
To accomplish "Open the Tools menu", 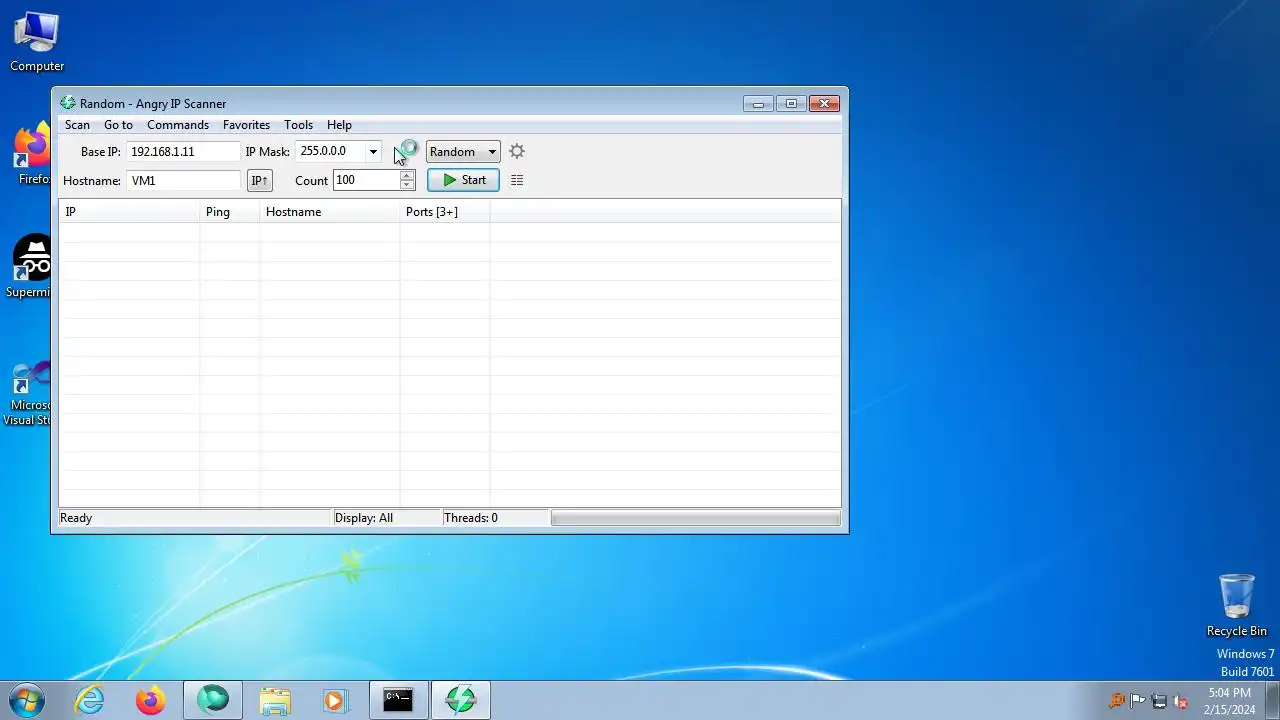I will (x=298, y=125).
